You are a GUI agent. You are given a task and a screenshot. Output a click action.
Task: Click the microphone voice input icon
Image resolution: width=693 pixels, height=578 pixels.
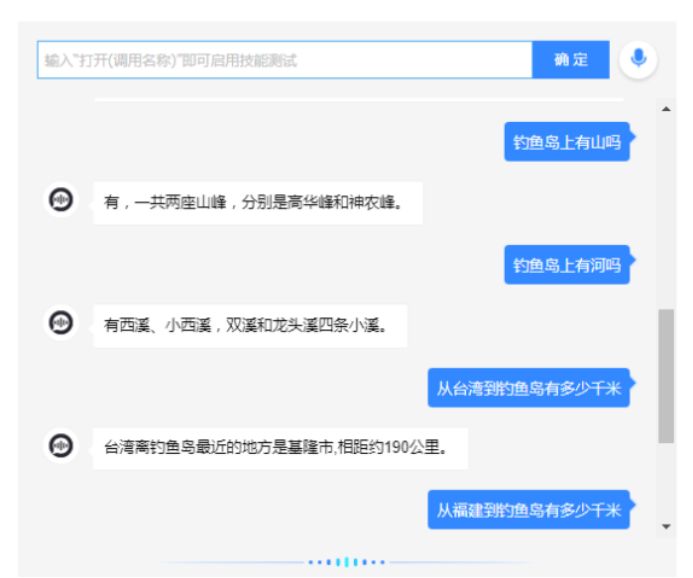click(x=638, y=59)
